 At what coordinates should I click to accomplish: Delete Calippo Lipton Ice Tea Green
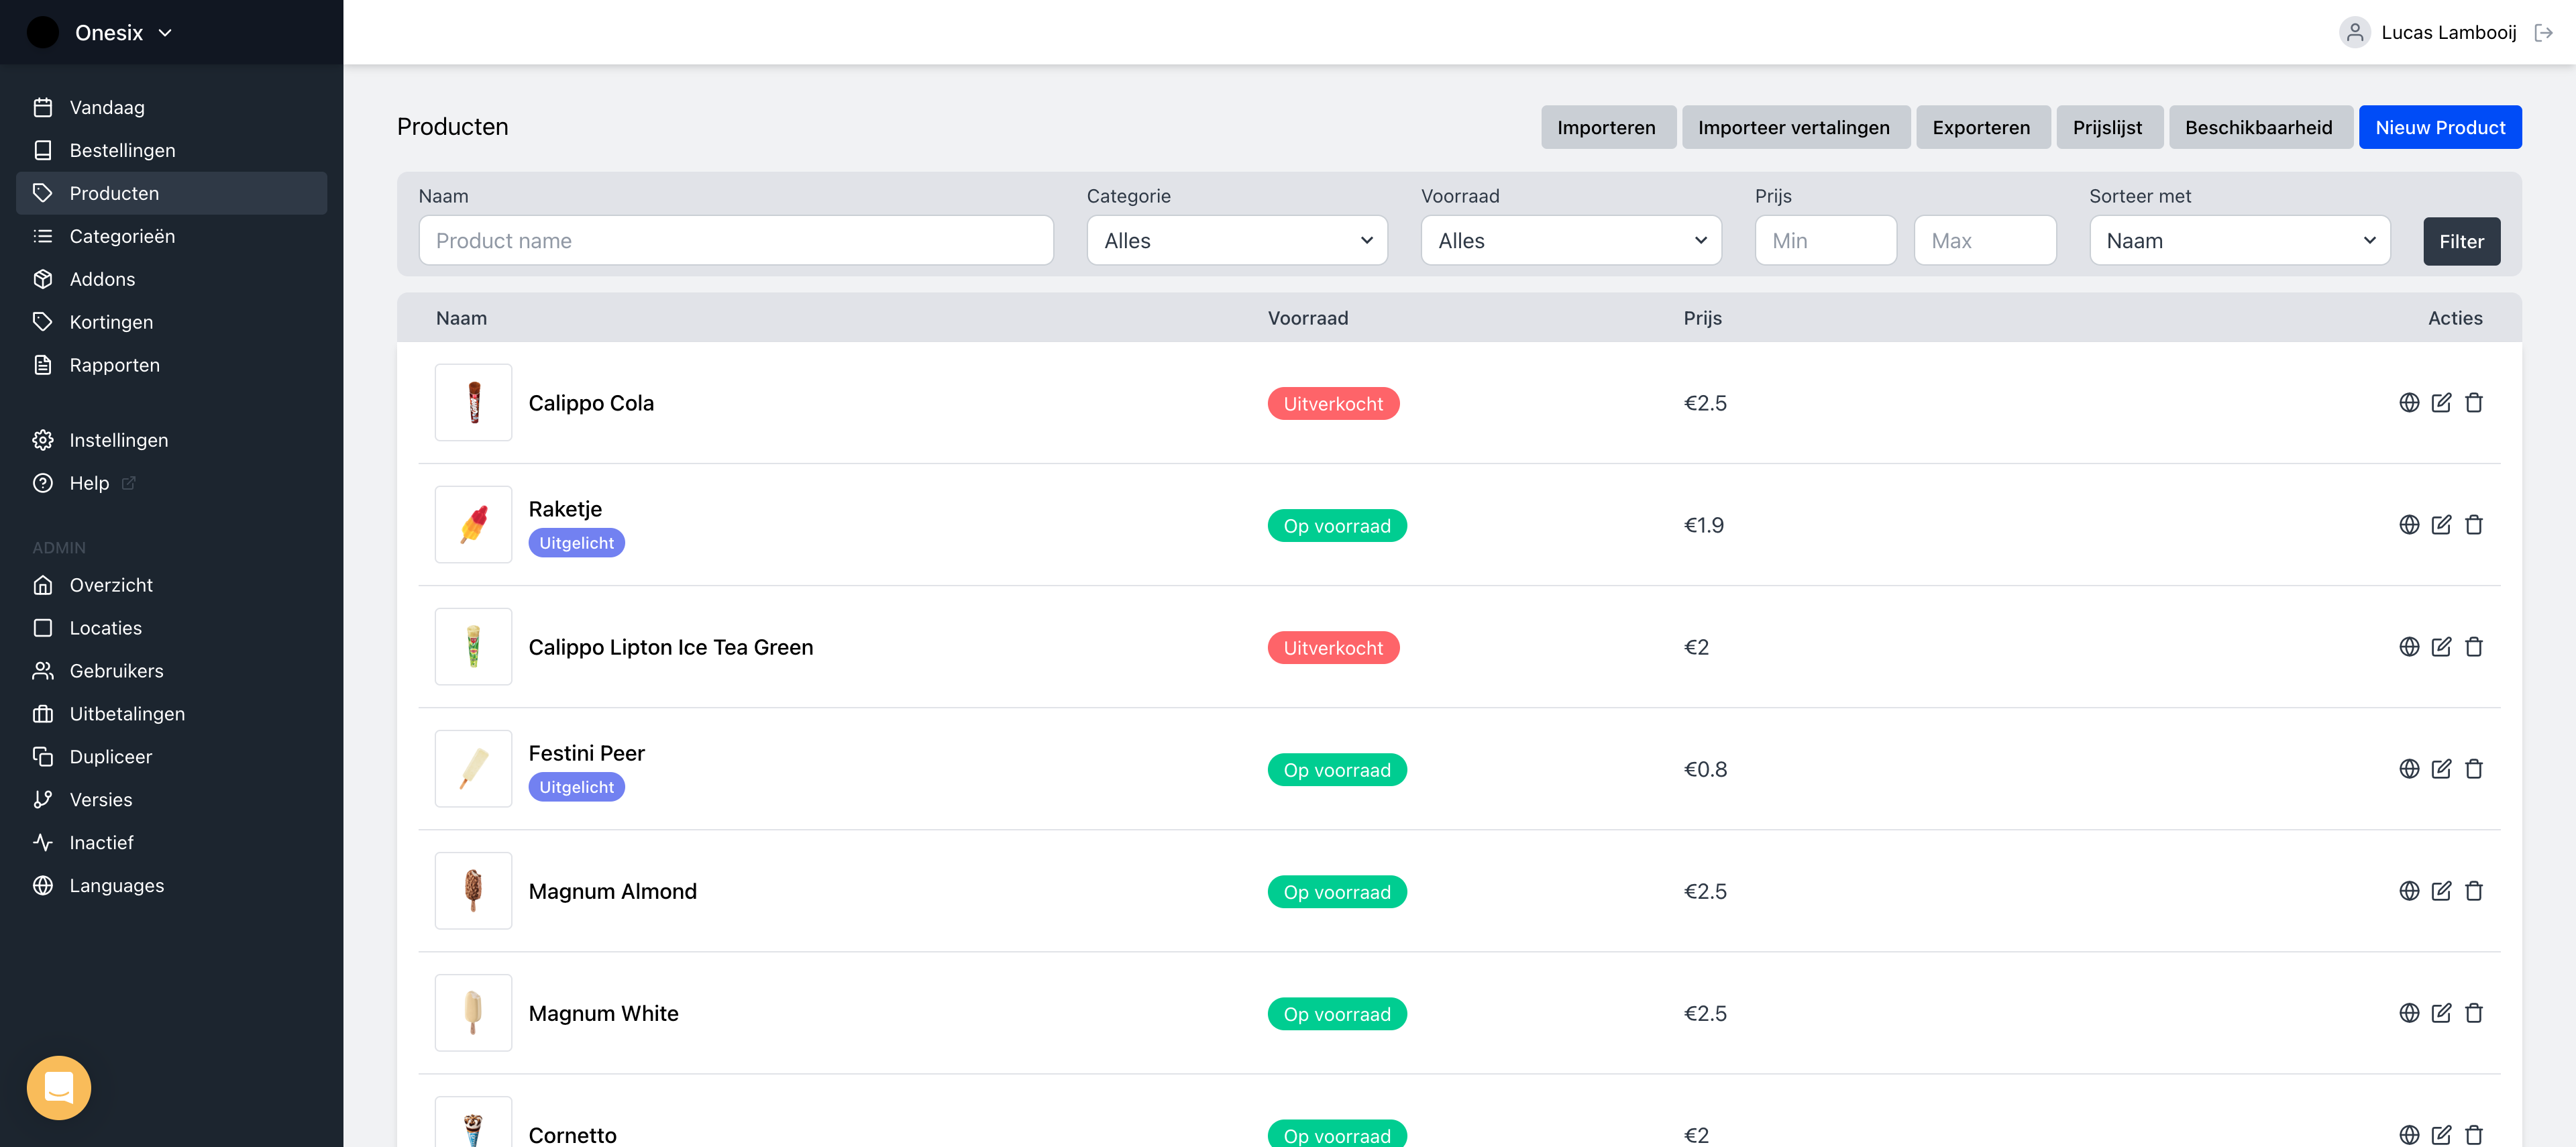[2474, 646]
